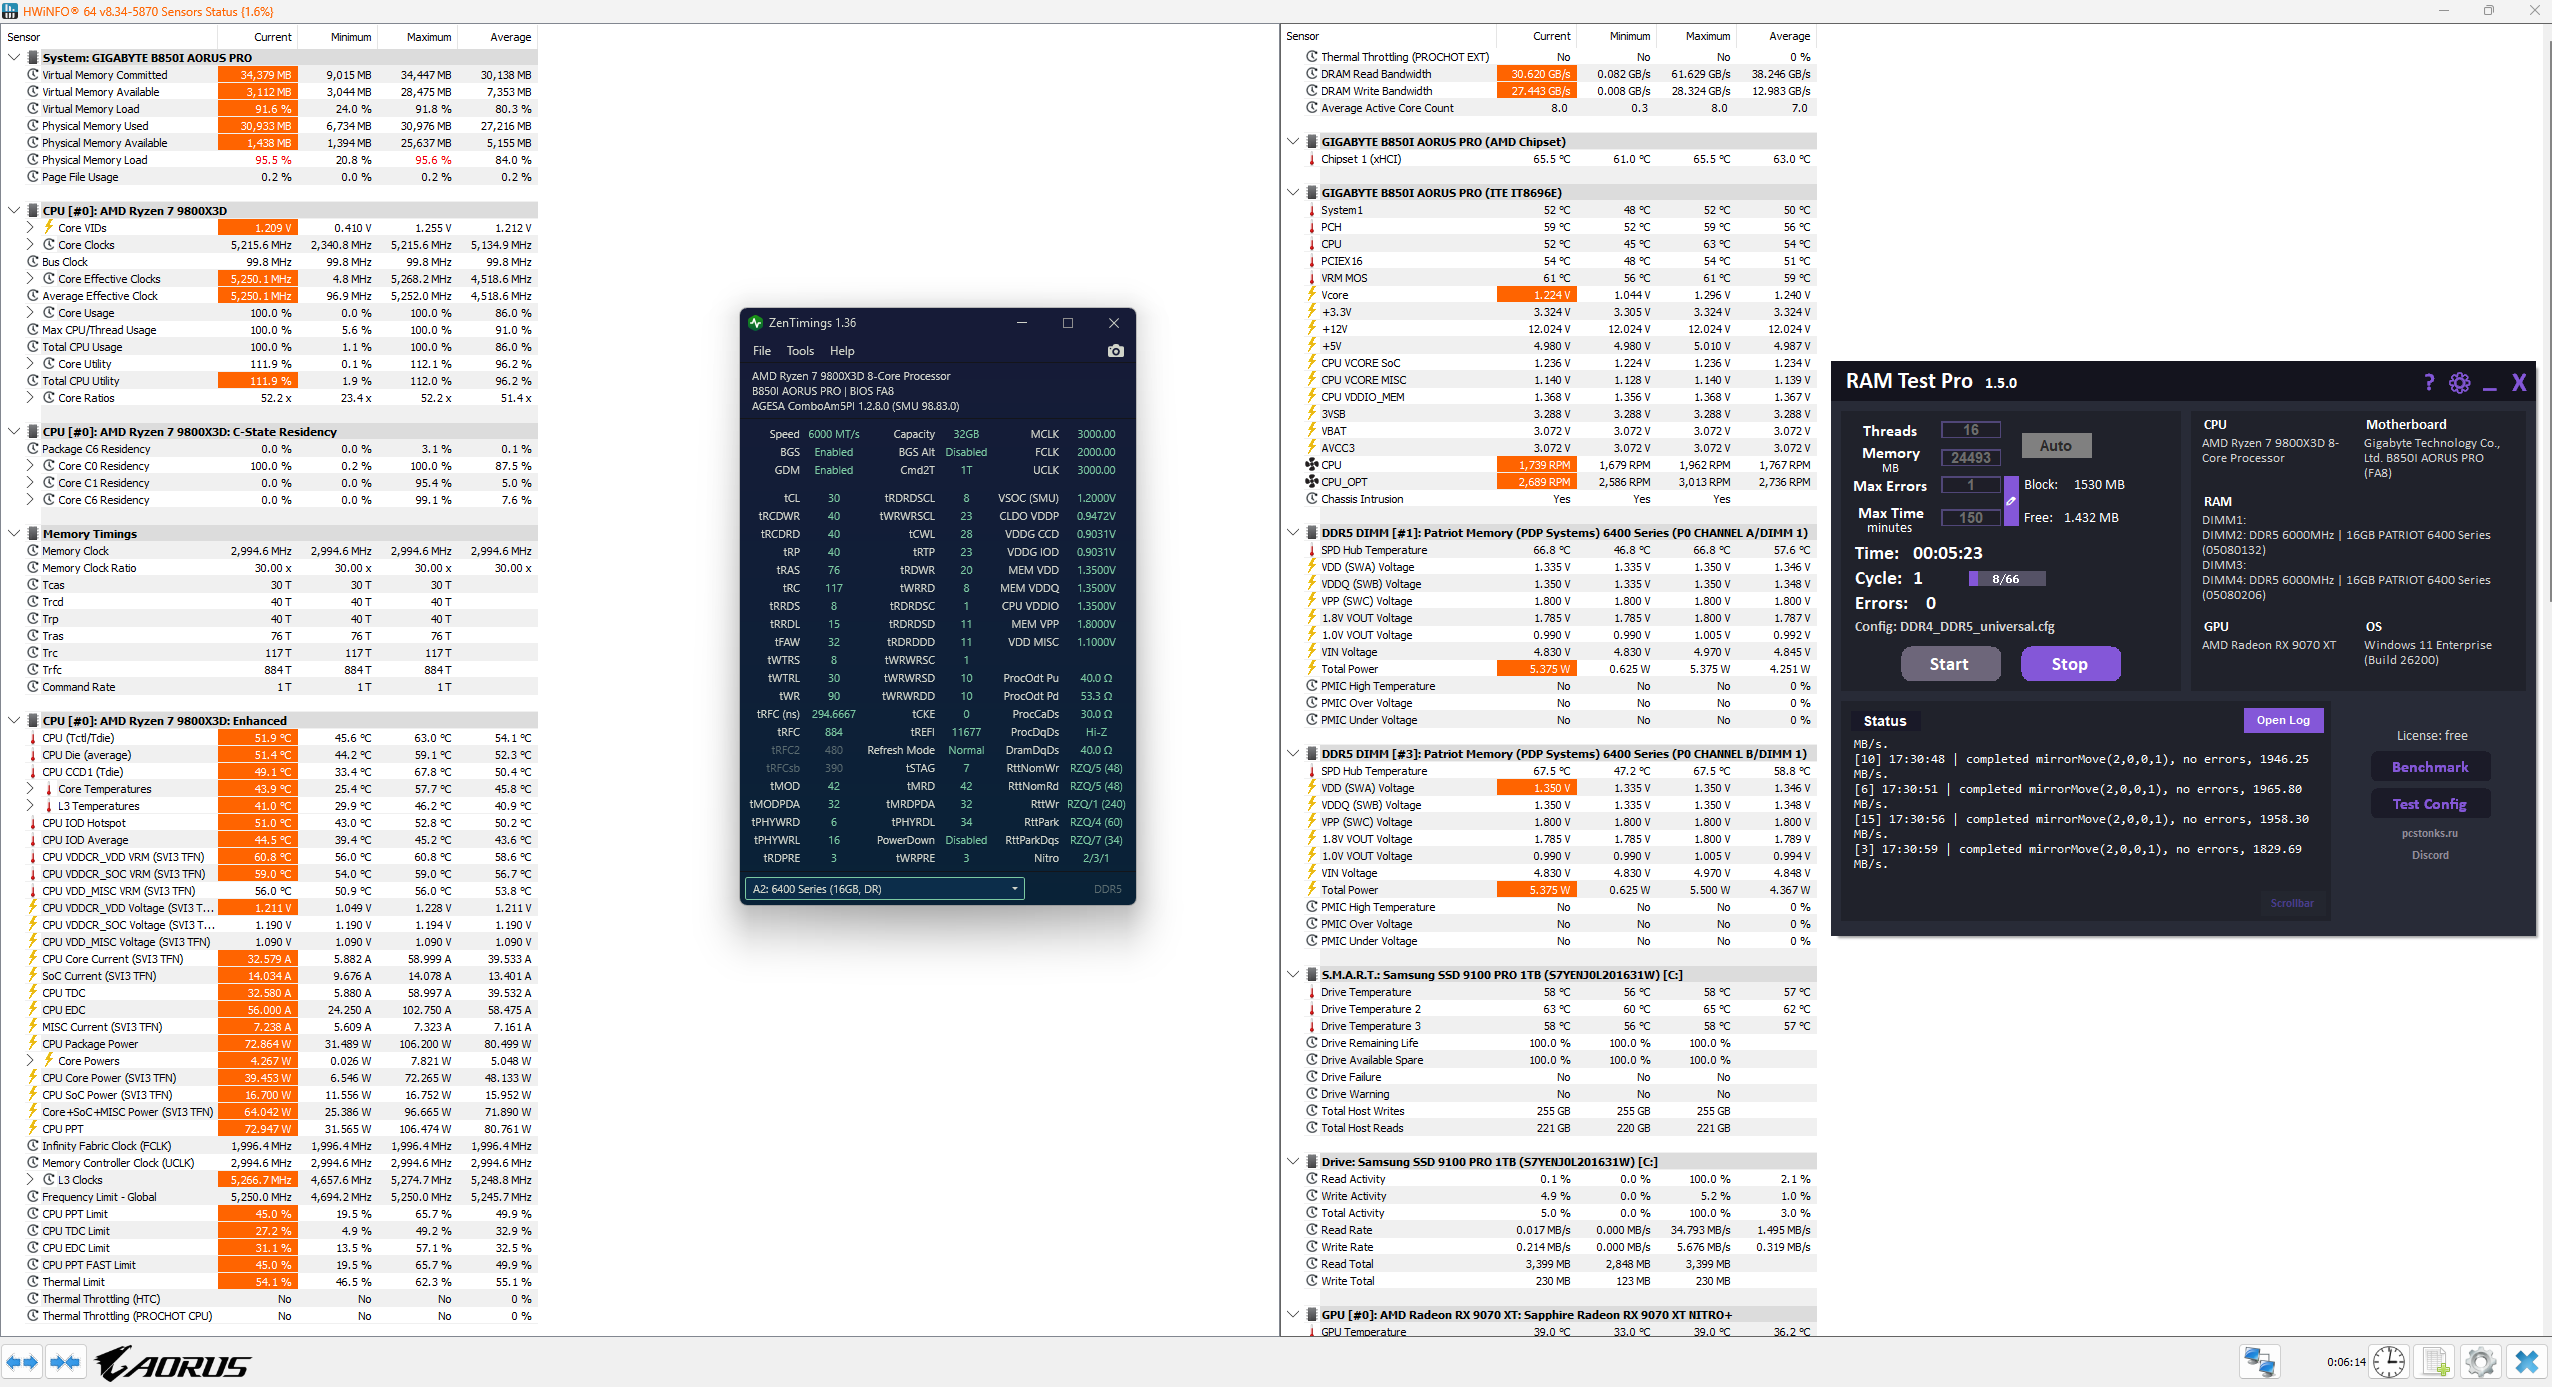Open the A2: 6400 Series DIMM dropdown
The image size is (2552, 1387).
coord(885,889)
